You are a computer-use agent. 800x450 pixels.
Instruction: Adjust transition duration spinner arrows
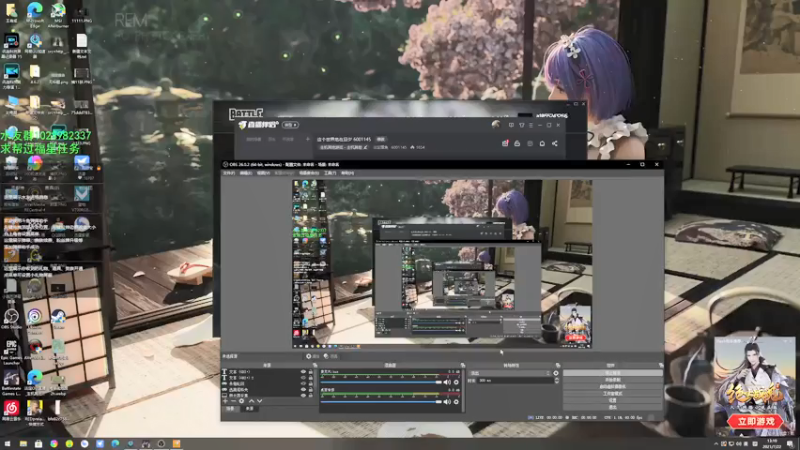(x=556, y=381)
